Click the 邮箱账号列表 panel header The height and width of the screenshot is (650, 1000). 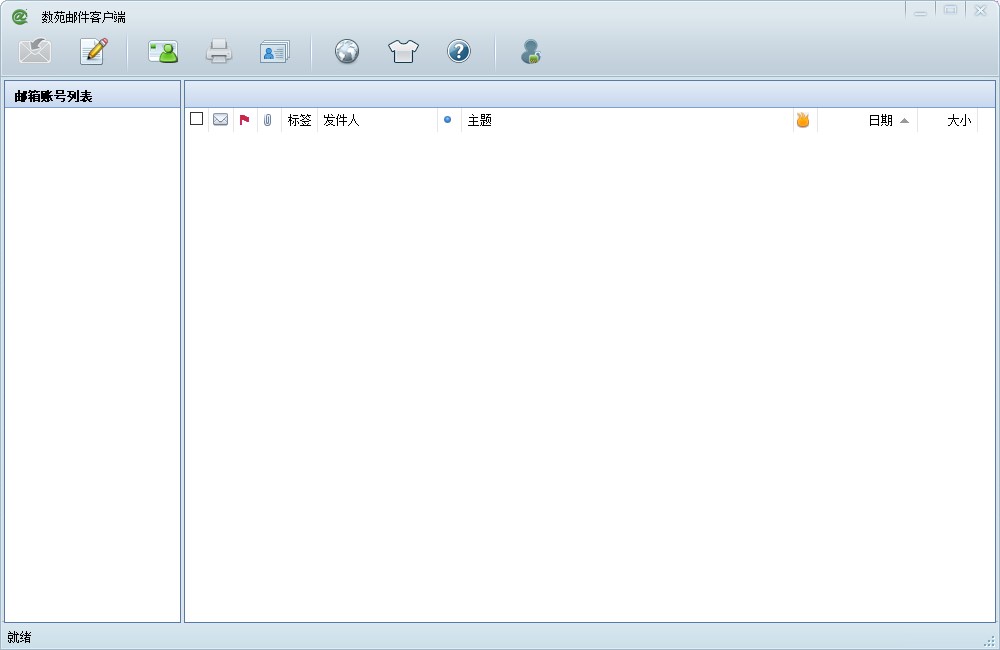click(x=92, y=96)
